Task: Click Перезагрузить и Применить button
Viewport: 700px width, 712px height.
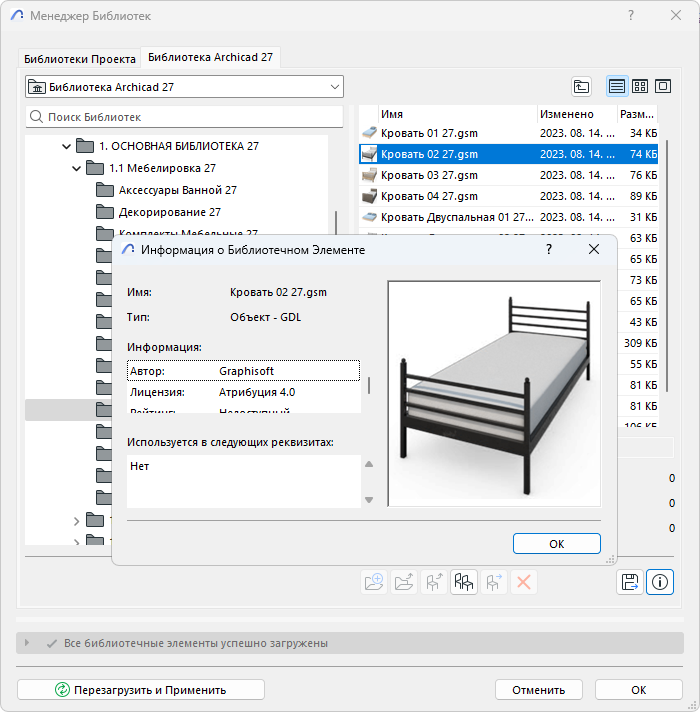Action: click(141, 689)
